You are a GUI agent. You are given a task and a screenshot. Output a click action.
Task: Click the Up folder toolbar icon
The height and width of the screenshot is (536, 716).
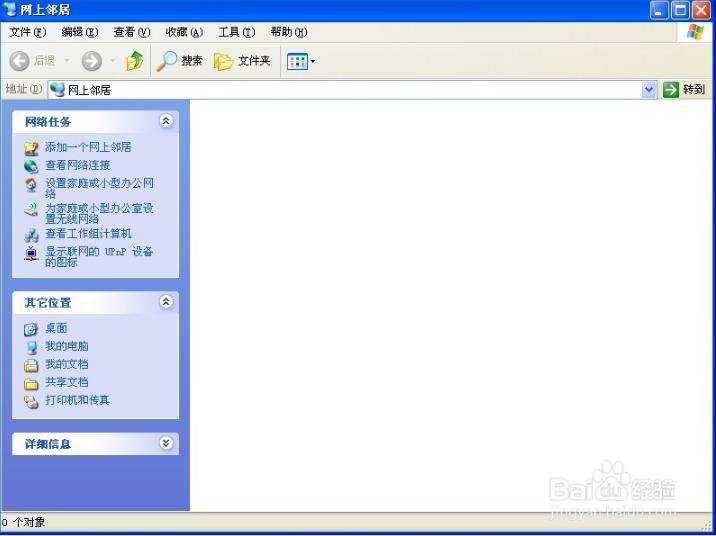(x=134, y=61)
